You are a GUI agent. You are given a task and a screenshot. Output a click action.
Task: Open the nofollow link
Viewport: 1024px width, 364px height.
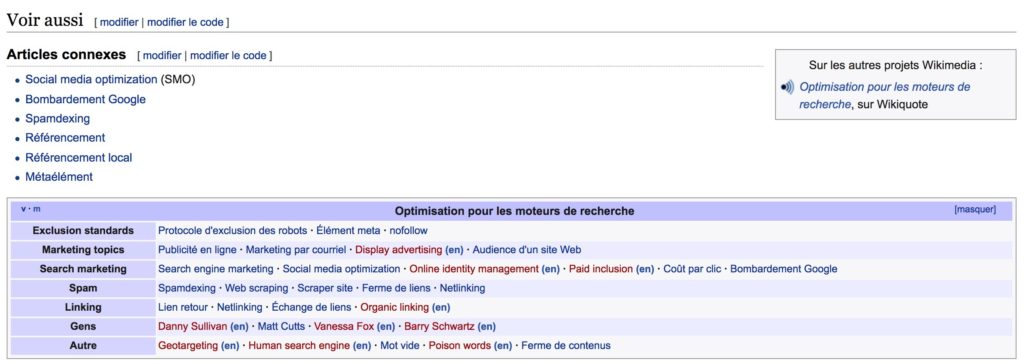[409, 231]
